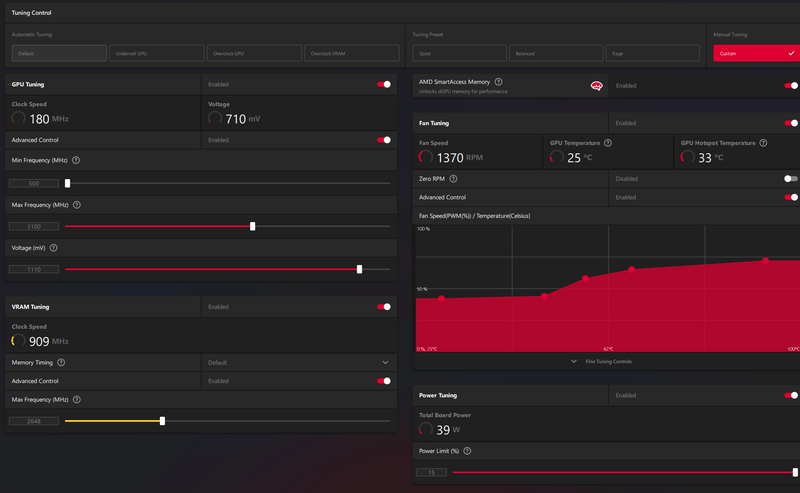This screenshot has height=493, width=800.
Task: Click the last fan curve point
Action: 765,261
